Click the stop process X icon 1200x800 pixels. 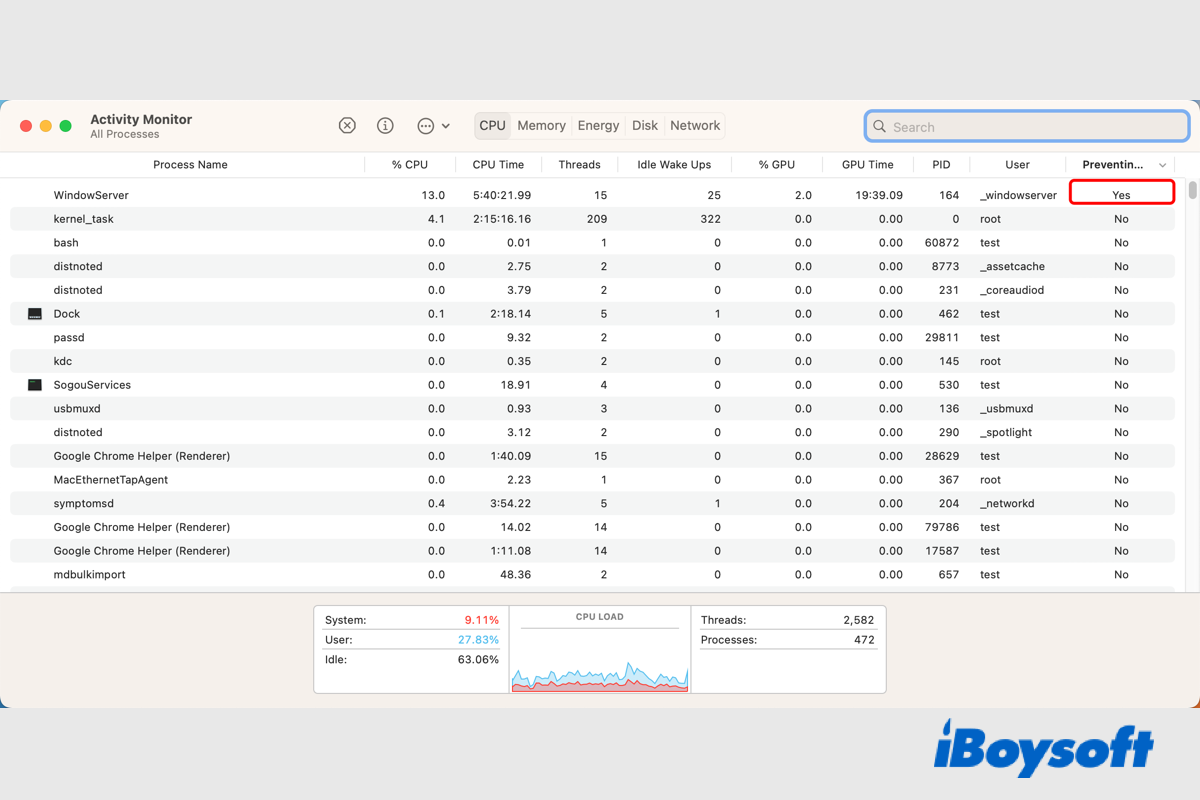pyautogui.click(x=347, y=126)
